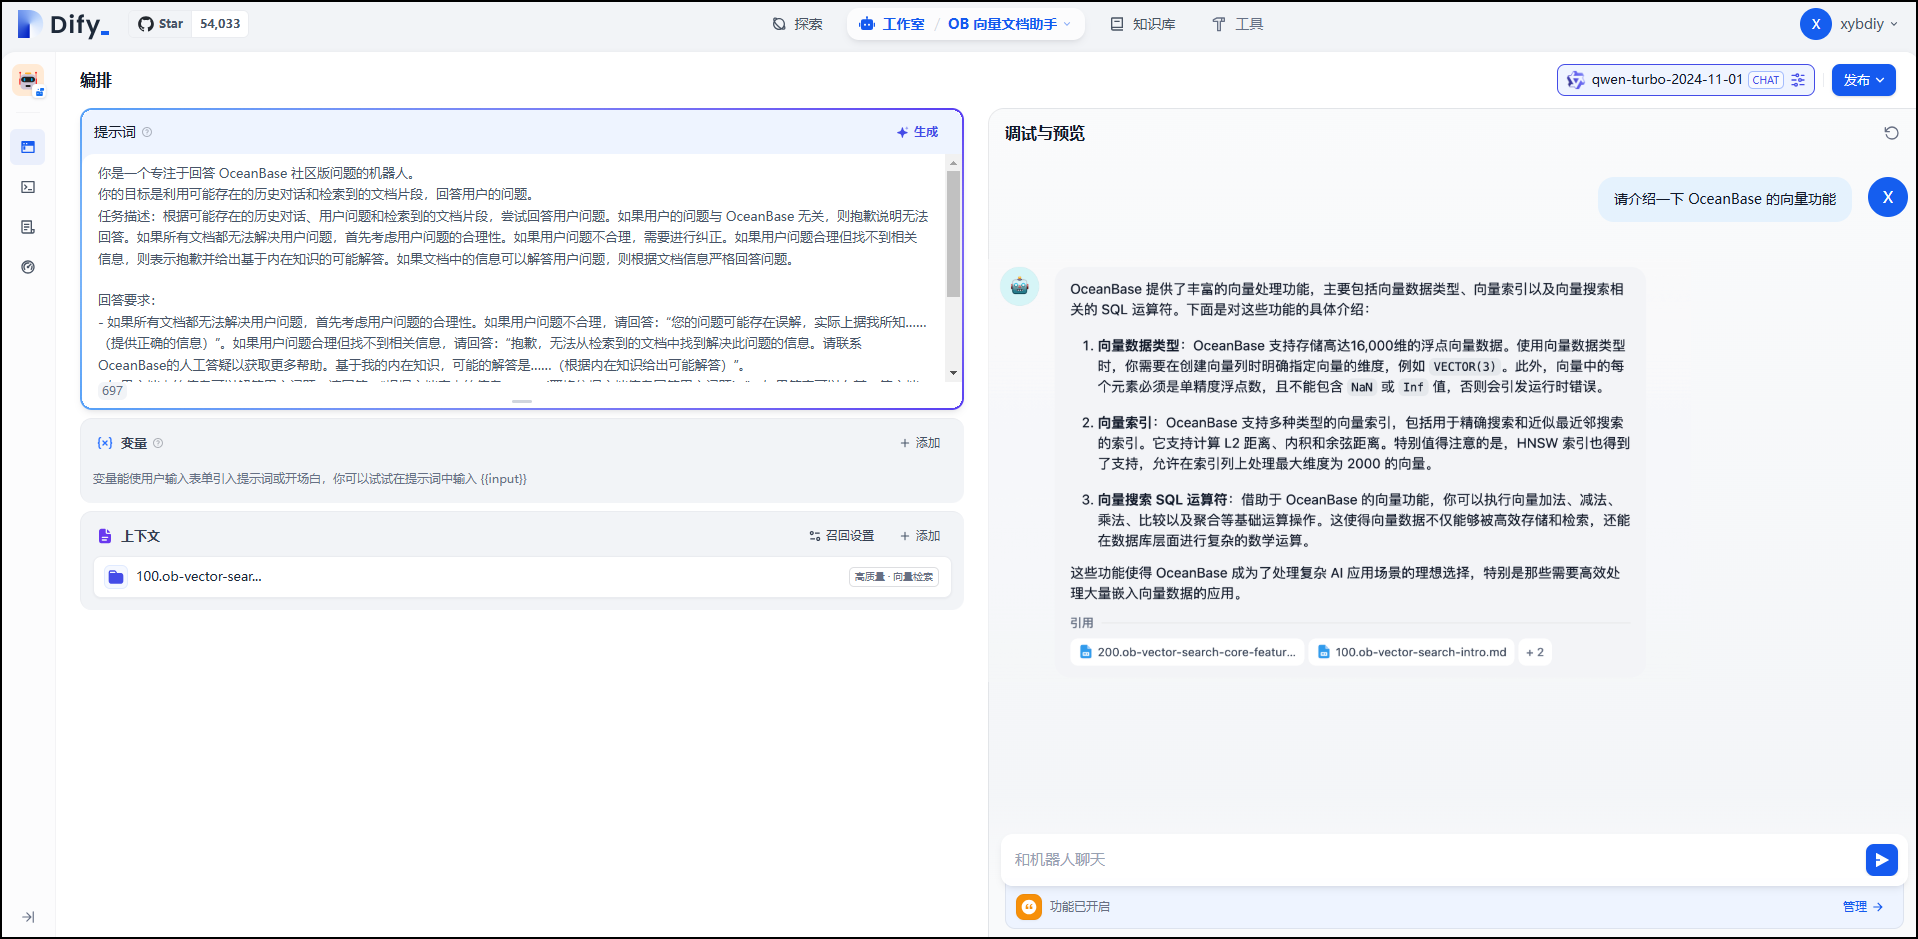The width and height of the screenshot is (1918, 939).
Task: Collapse the sidebar using the bottom arrow icon
Action: pyautogui.click(x=28, y=916)
